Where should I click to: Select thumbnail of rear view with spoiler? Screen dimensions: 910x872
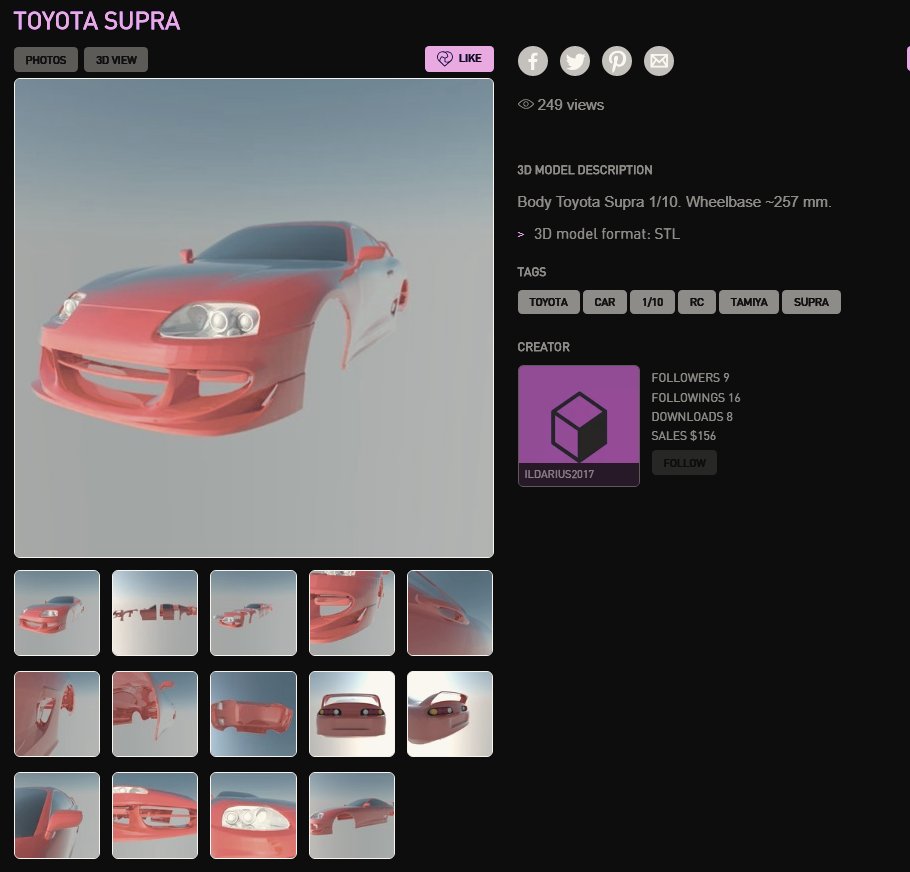pyautogui.click(x=352, y=714)
